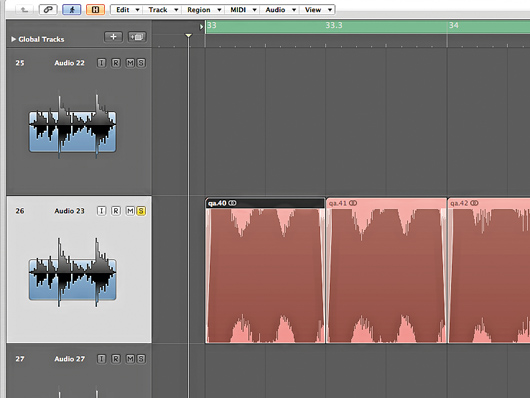Toggle input monitoring on Audio 23
Screen dimensions: 530x398
pos(101,211)
